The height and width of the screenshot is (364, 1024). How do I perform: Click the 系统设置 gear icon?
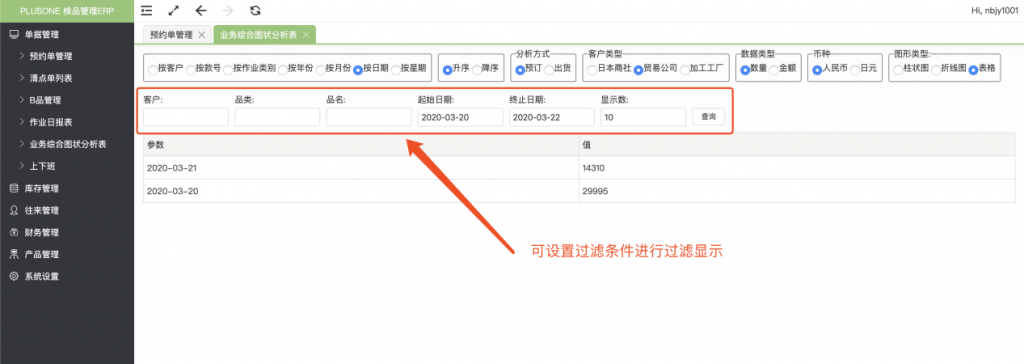(14, 276)
